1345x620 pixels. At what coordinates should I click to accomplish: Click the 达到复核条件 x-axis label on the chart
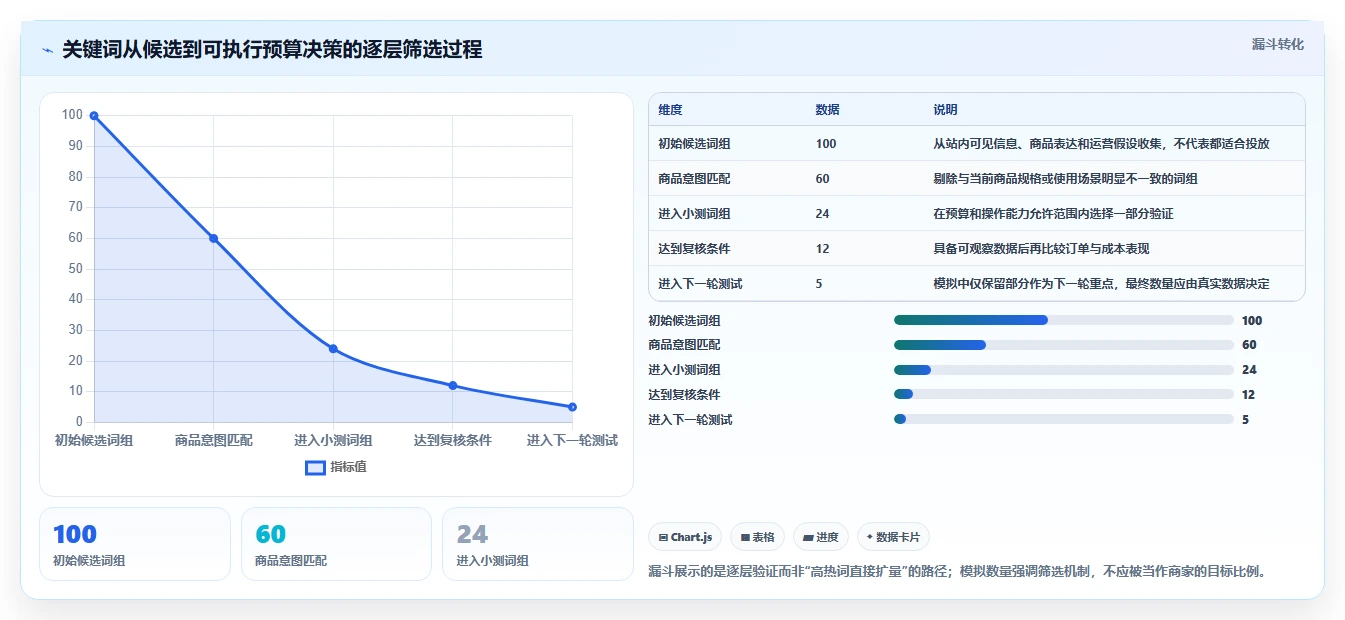click(453, 440)
